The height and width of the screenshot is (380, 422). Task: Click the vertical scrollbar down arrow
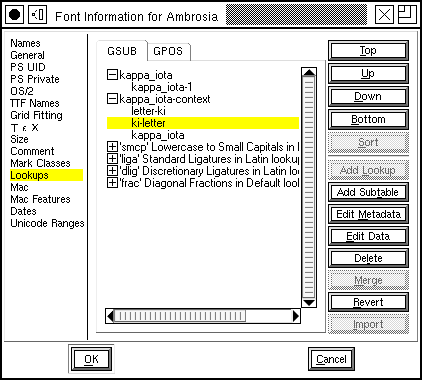(x=309, y=303)
